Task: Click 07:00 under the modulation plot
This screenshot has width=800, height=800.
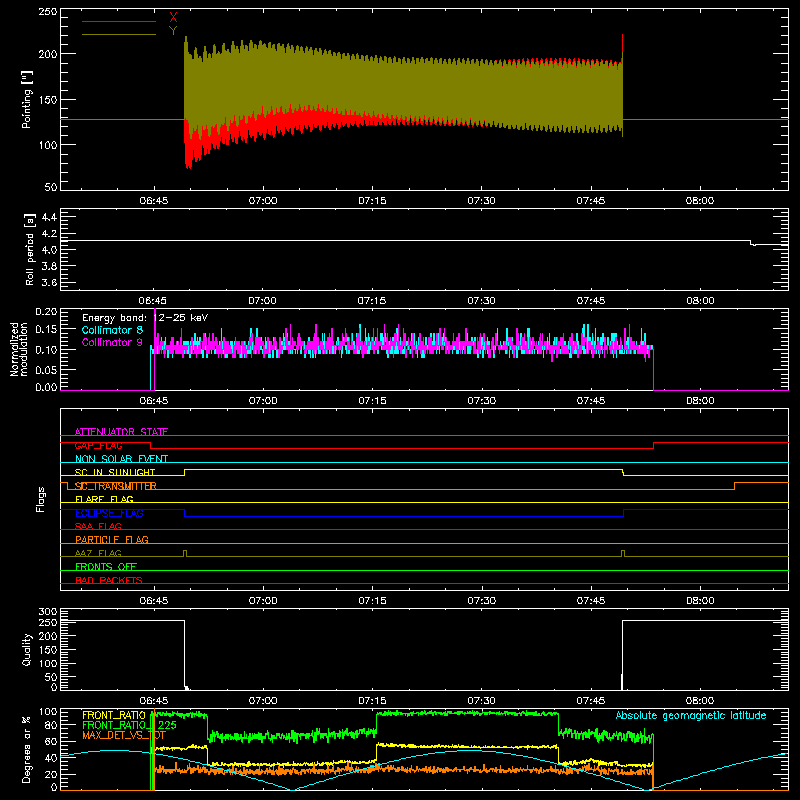Action: (263, 401)
